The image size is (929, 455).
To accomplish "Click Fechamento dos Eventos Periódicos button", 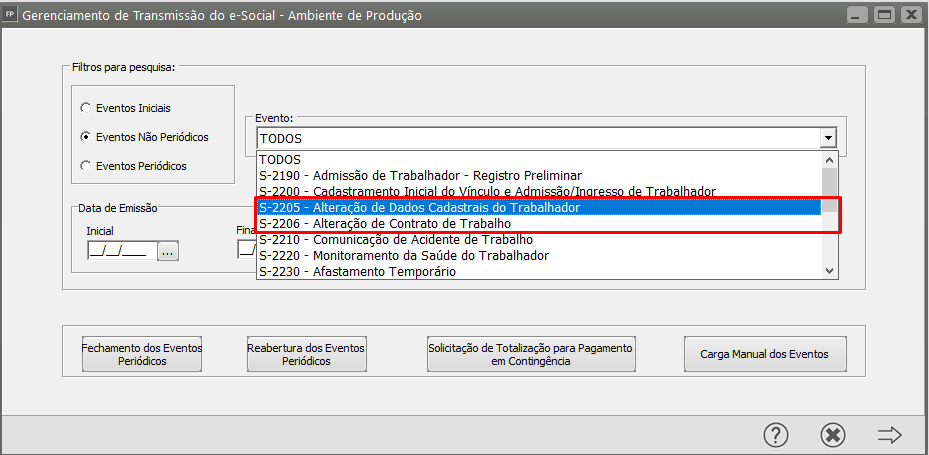I will tap(142, 354).
